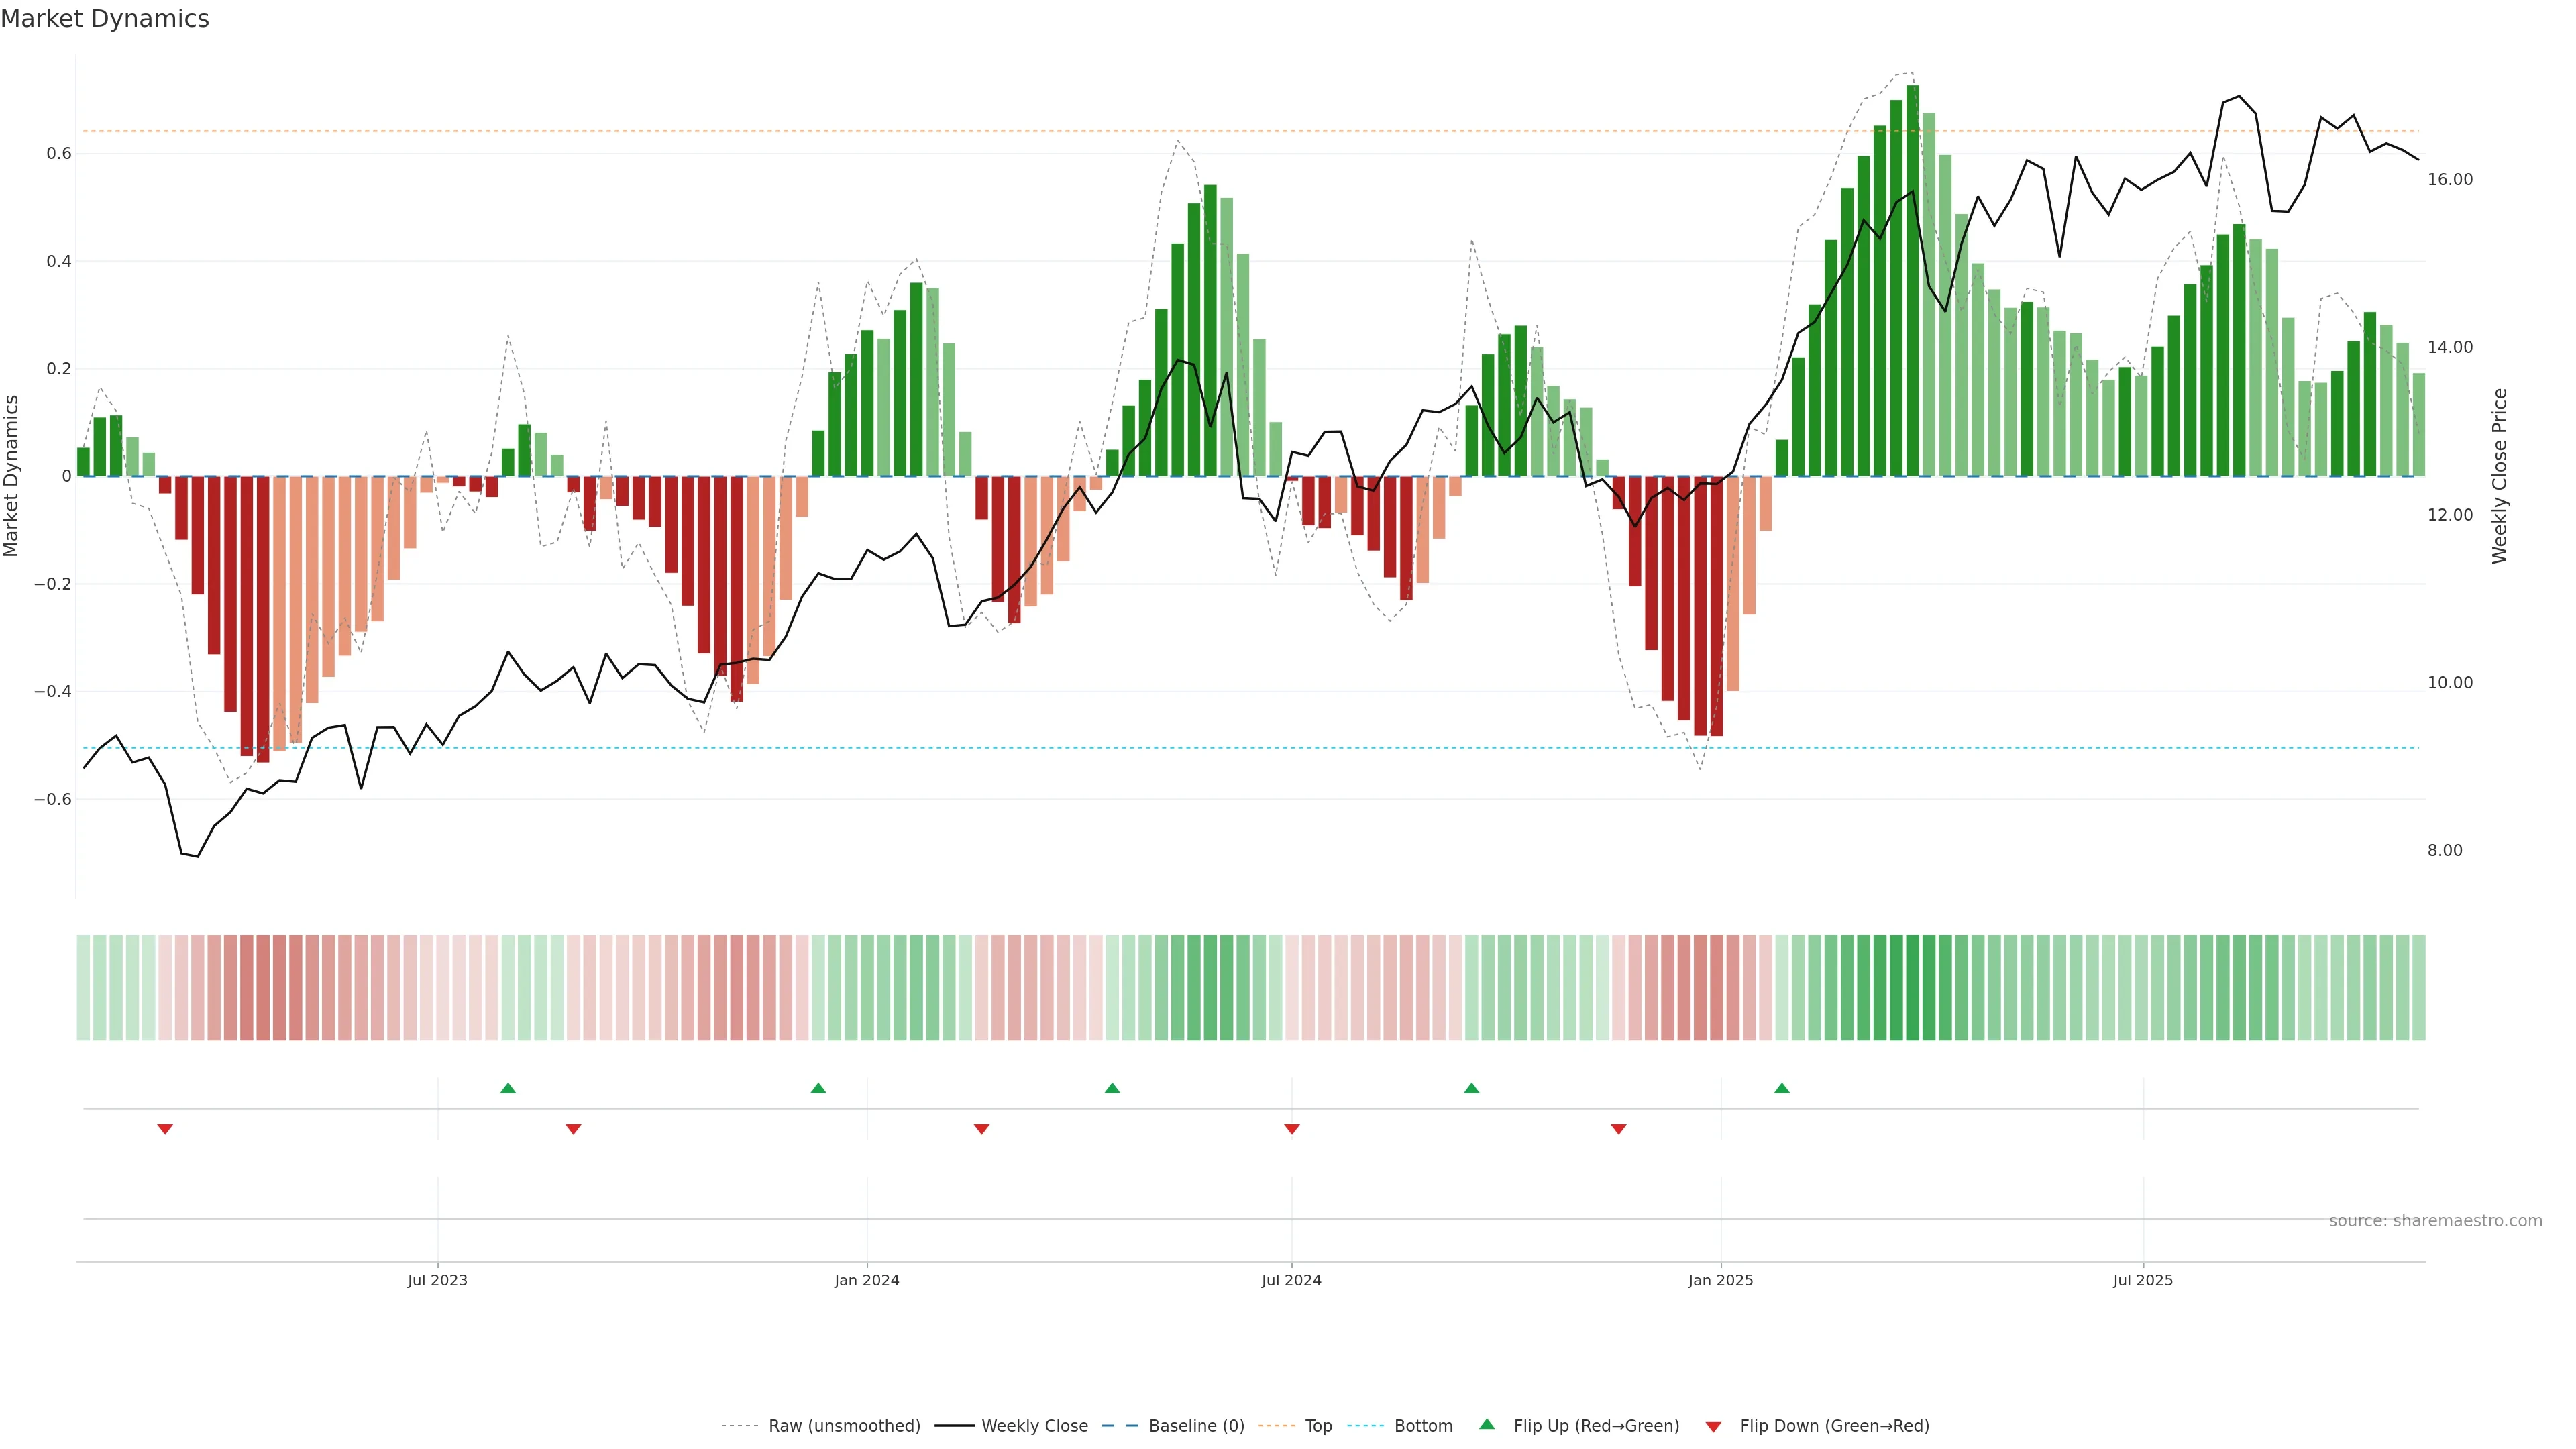
Task: Click the earliest red Flip Down marker
Action: 165,1129
